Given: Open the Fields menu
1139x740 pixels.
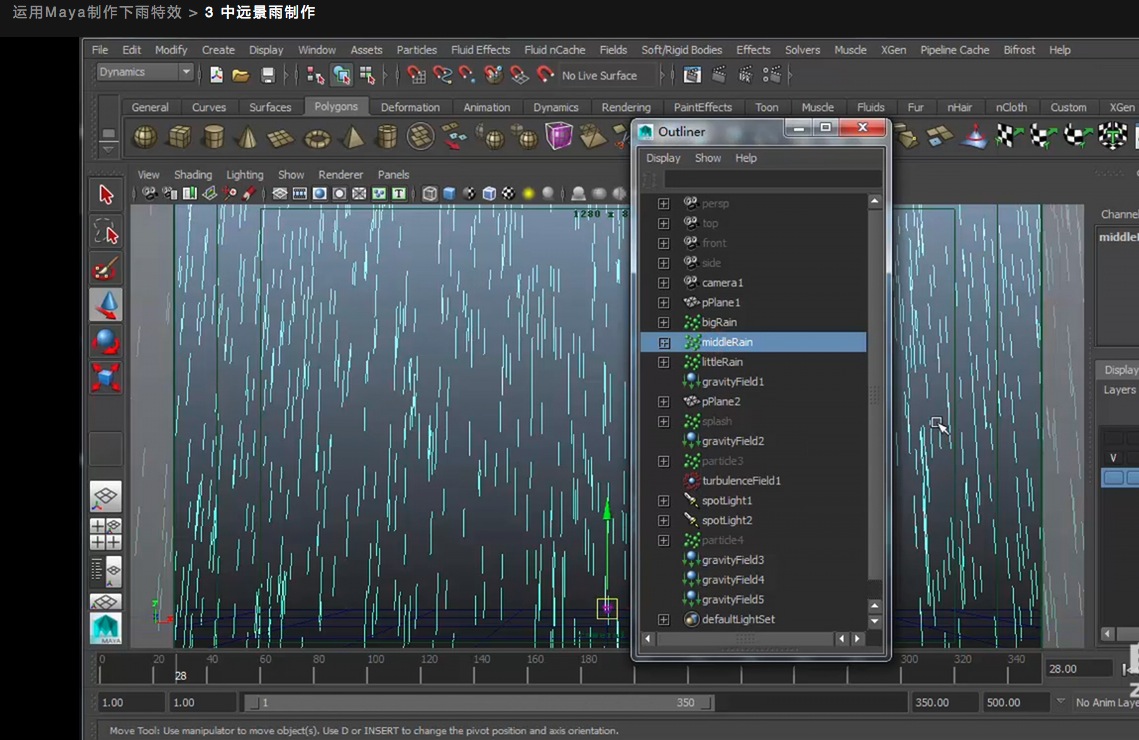Looking at the screenshot, I should coord(613,50).
